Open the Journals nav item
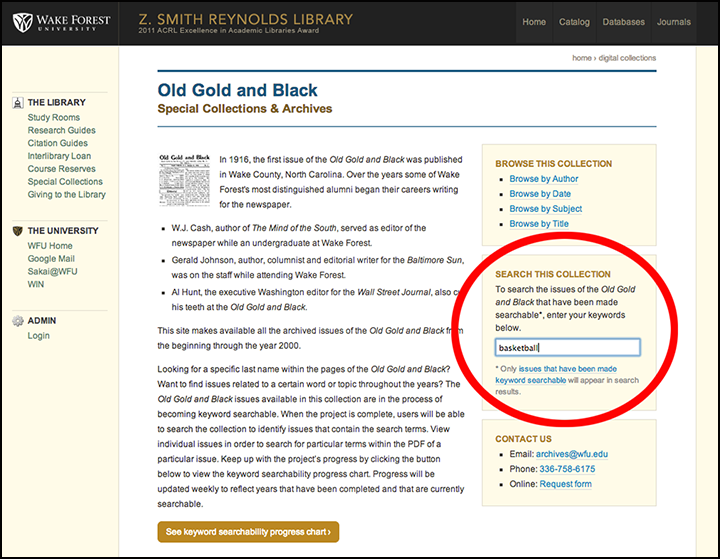The image size is (720, 559). pos(674,22)
